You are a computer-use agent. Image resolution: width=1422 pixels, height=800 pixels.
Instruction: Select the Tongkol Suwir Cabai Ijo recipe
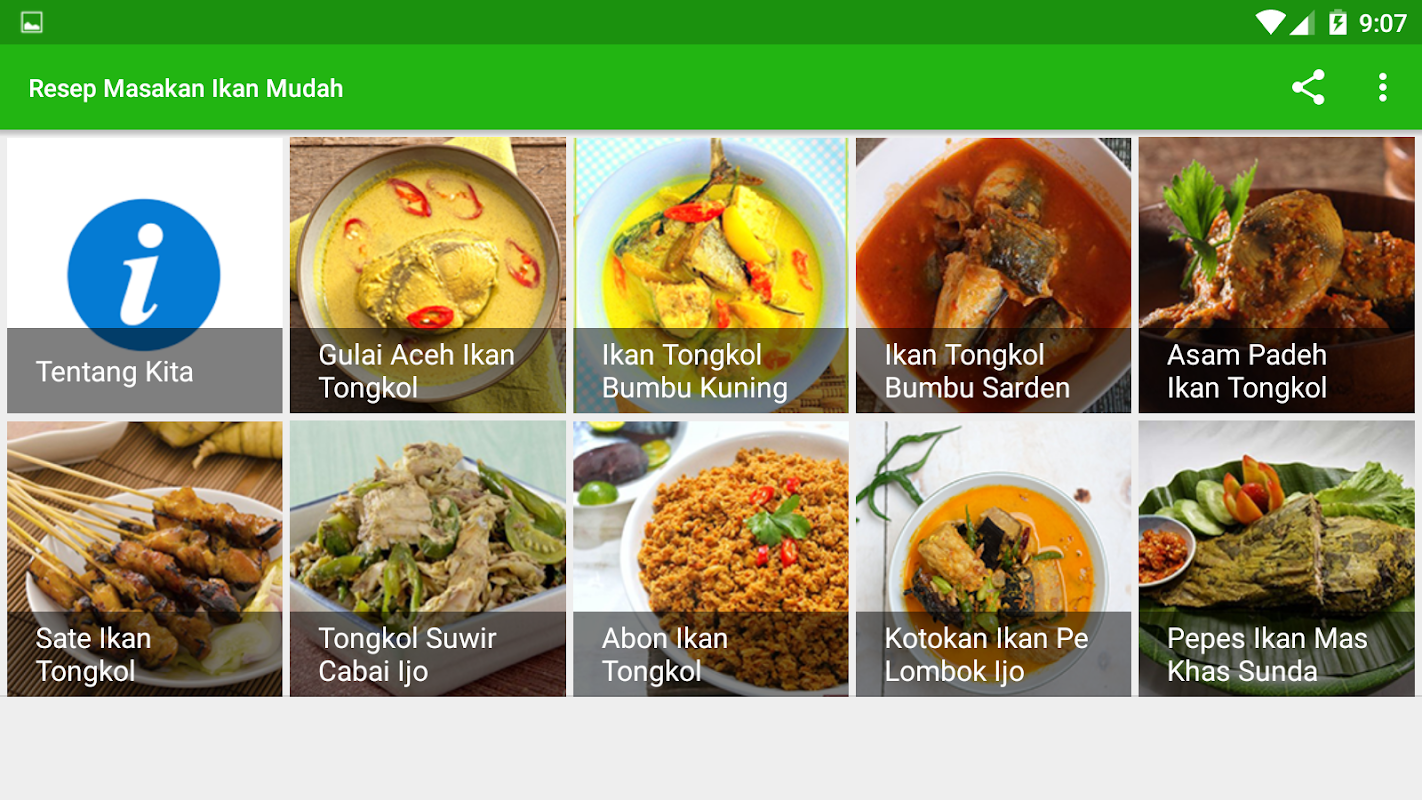pos(428,558)
